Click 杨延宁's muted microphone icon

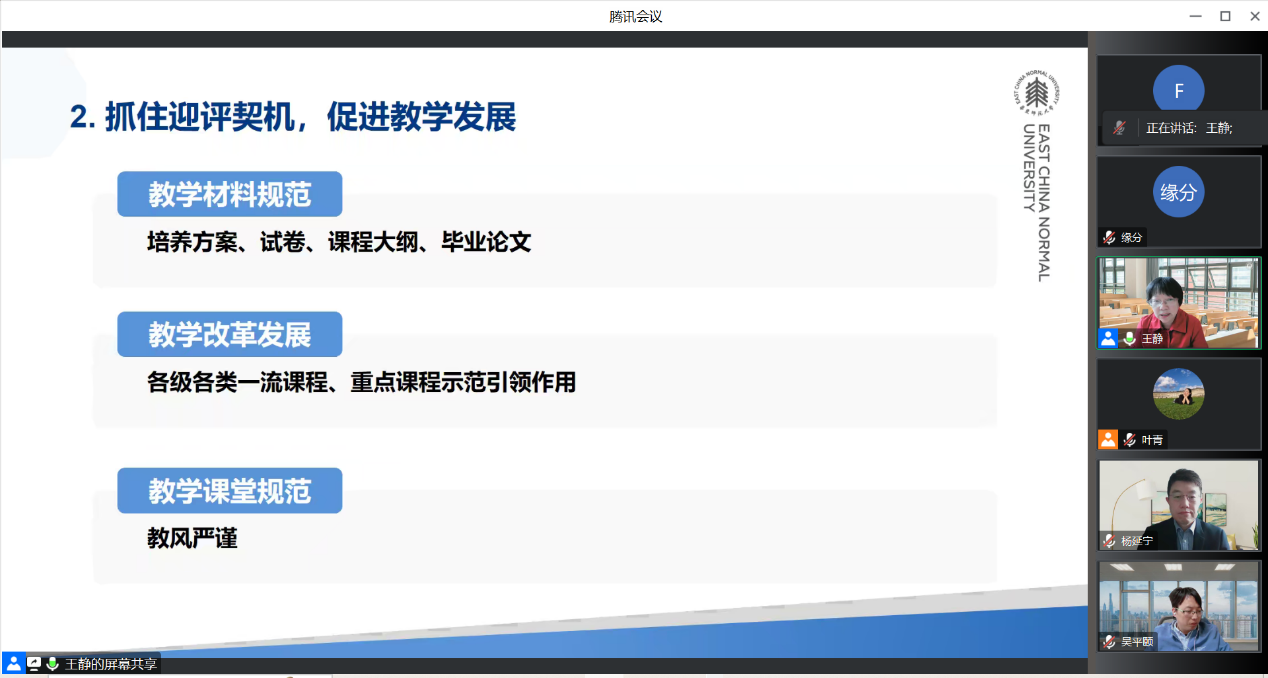point(1109,541)
